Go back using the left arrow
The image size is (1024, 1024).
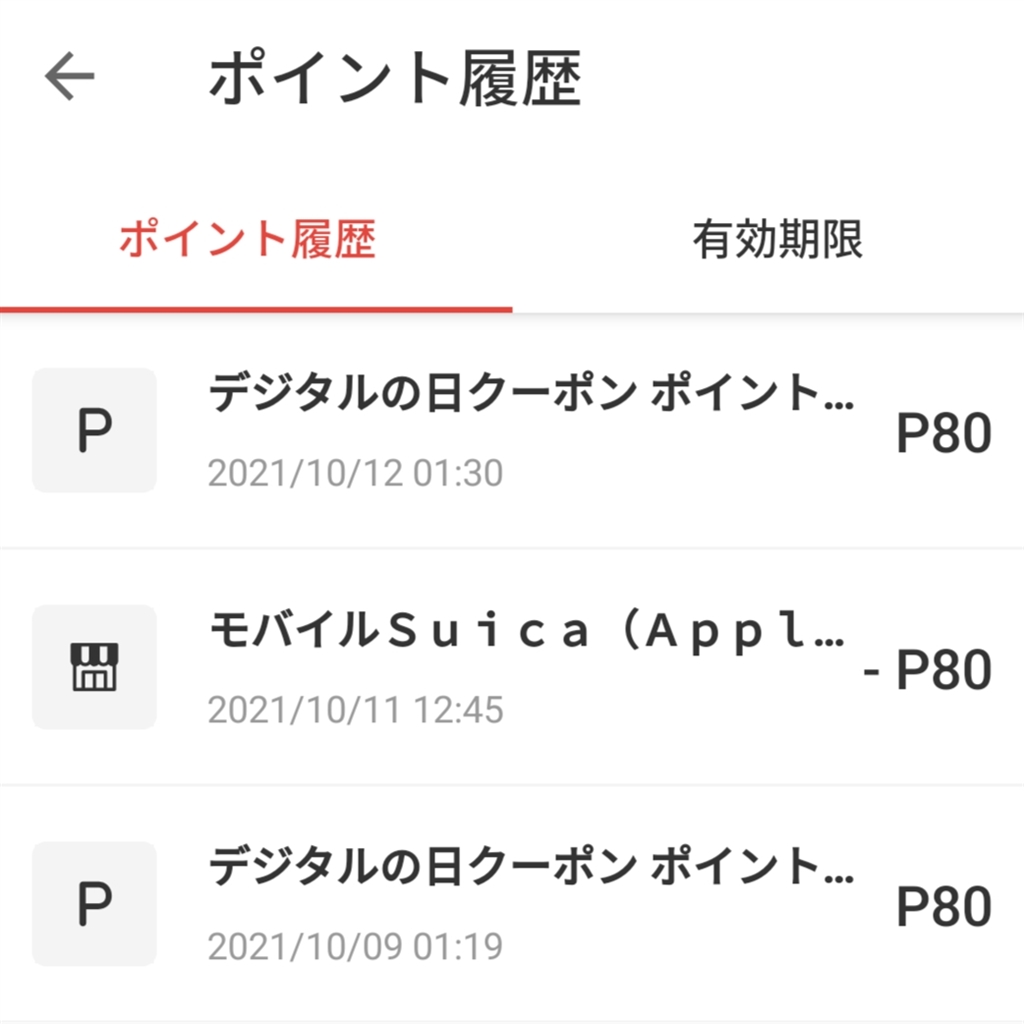[x=69, y=77]
